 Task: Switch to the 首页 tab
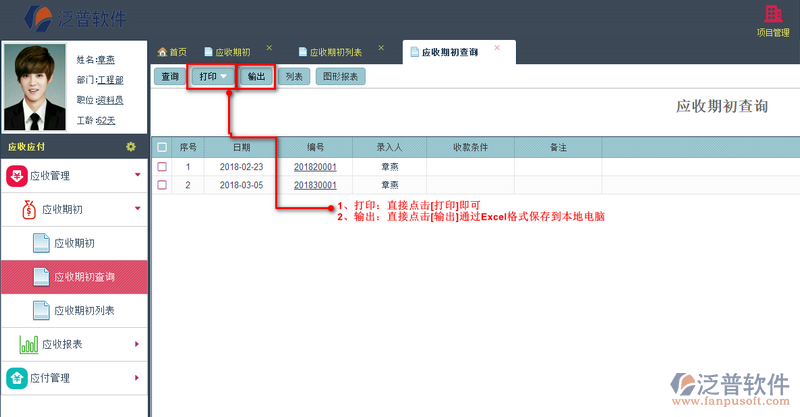click(172, 52)
